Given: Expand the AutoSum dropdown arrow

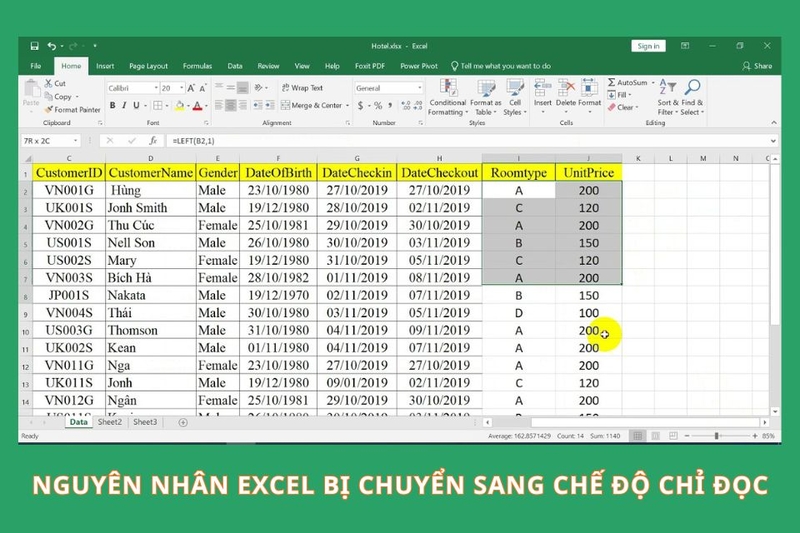Looking at the screenshot, I should [653, 82].
